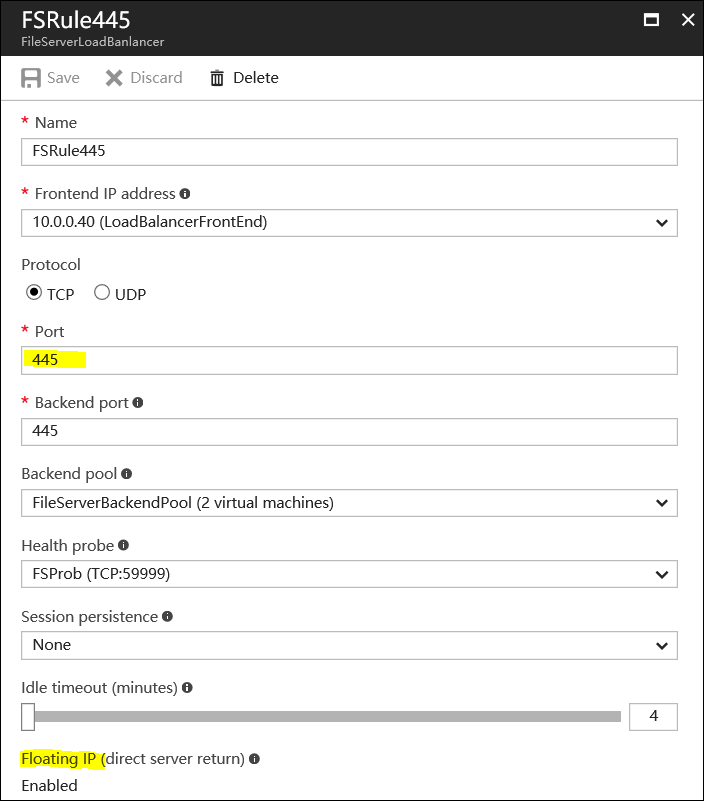Select the UDP protocol radio button
Screen dimensions: 704x801
(x=102, y=293)
